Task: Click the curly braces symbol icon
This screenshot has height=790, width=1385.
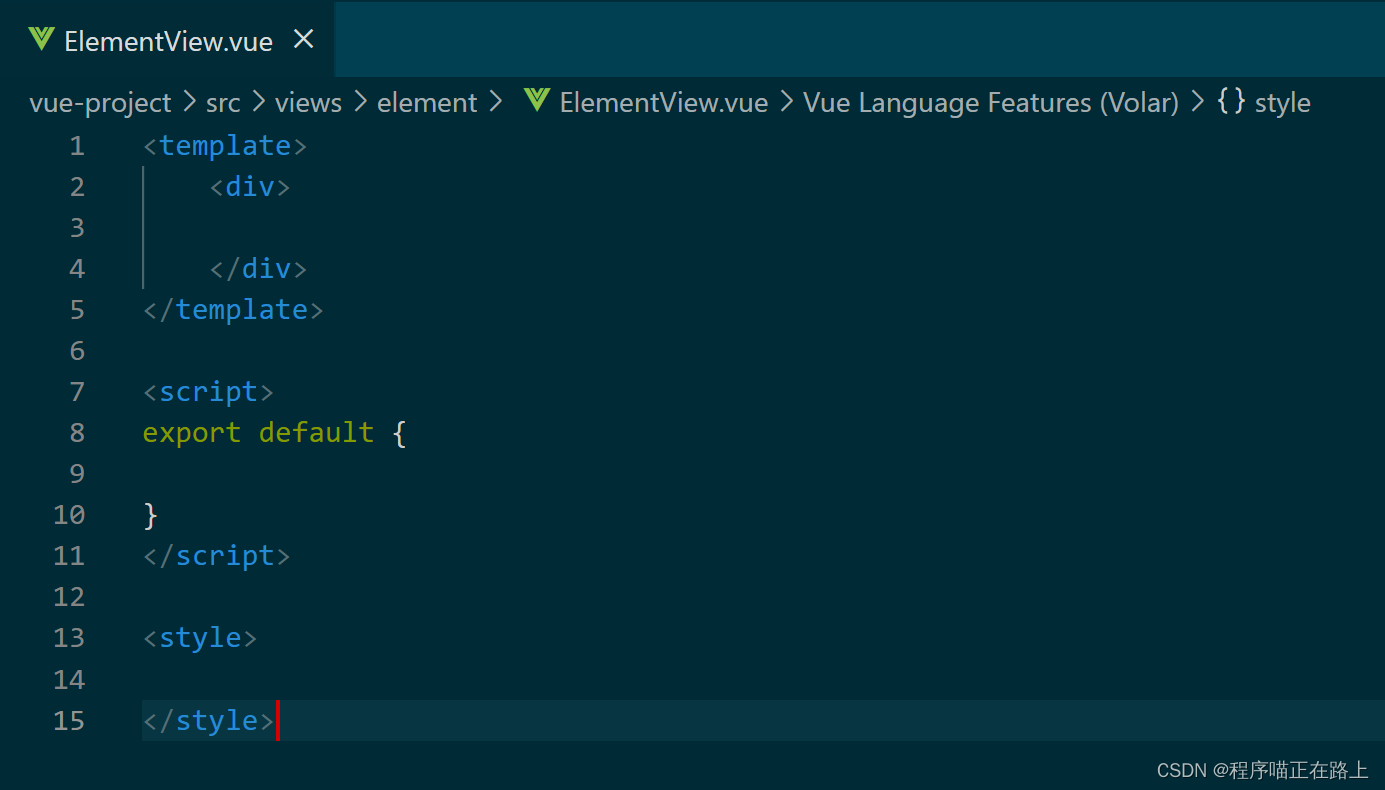Action: coord(1231,102)
